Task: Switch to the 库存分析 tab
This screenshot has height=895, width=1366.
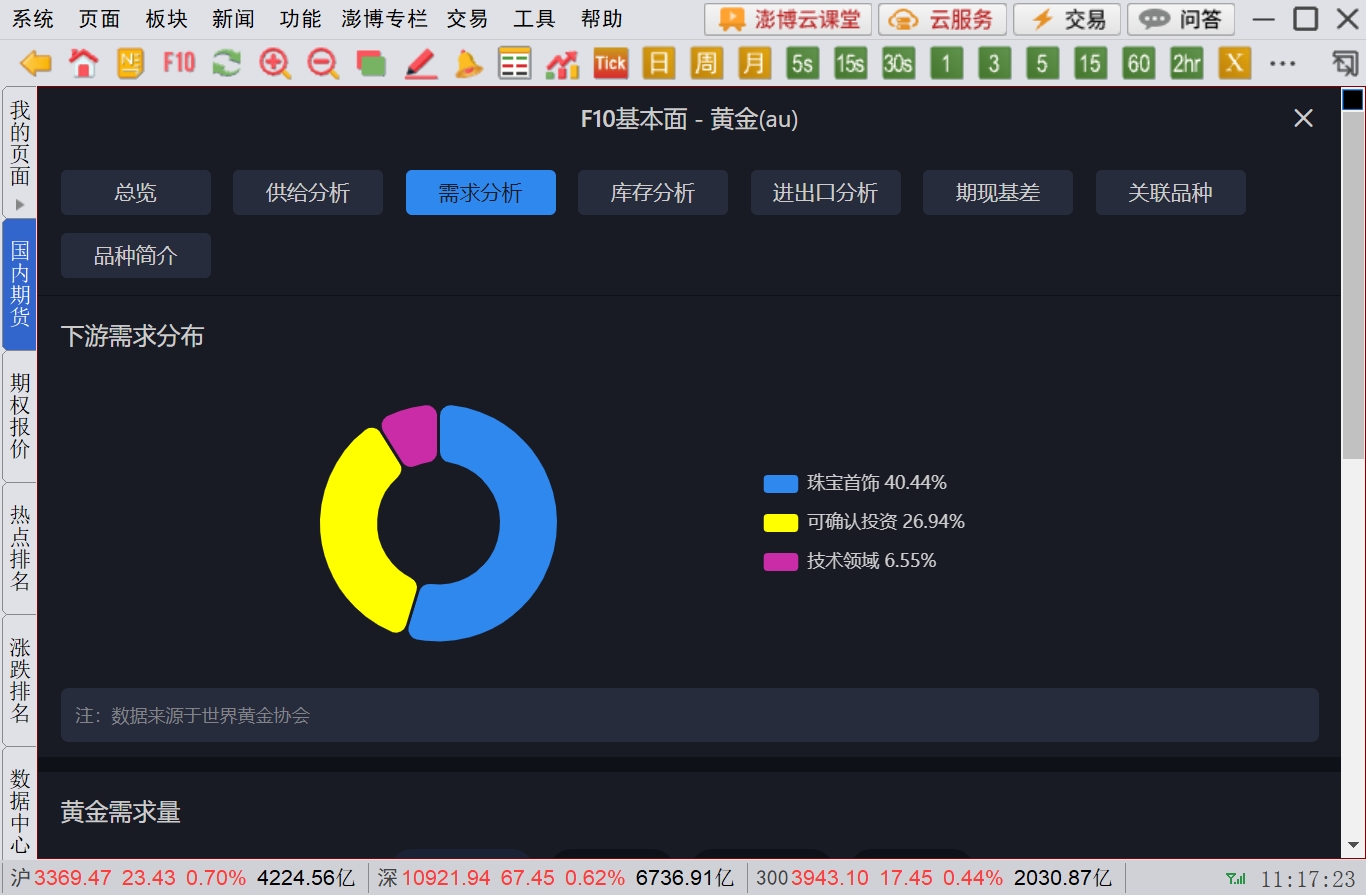Action: pyautogui.click(x=653, y=193)
